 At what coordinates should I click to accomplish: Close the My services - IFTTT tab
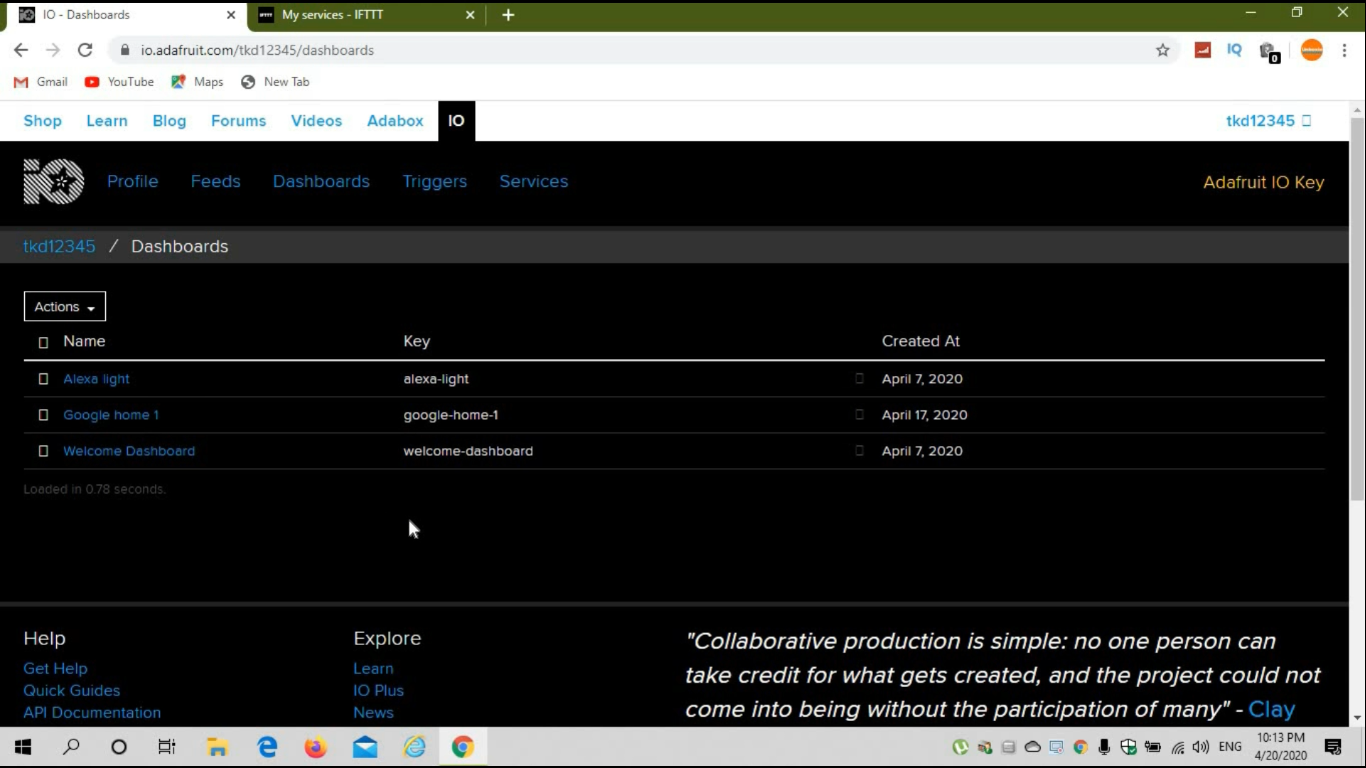(471, 15)
